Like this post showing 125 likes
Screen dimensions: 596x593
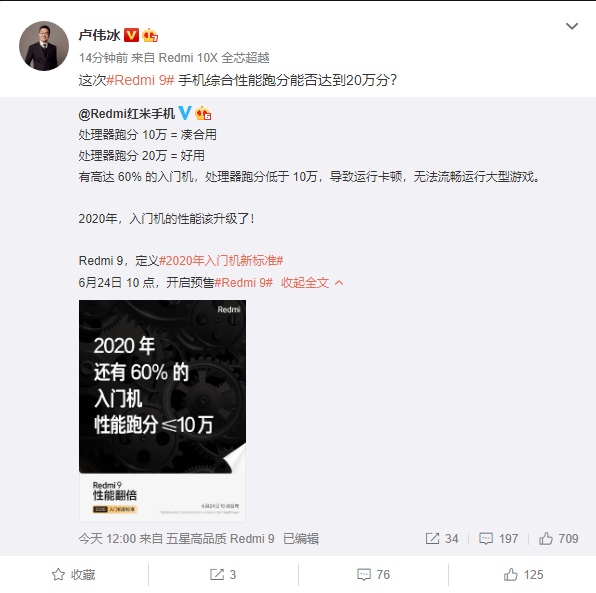click(523, 574)
